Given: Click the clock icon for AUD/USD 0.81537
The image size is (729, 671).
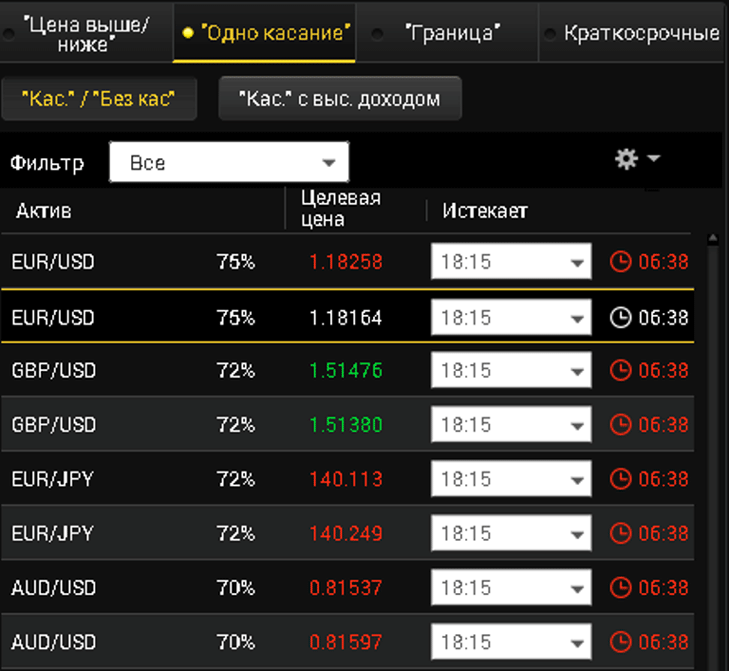Looking at the screenshot, I should [x=621, y=587].
